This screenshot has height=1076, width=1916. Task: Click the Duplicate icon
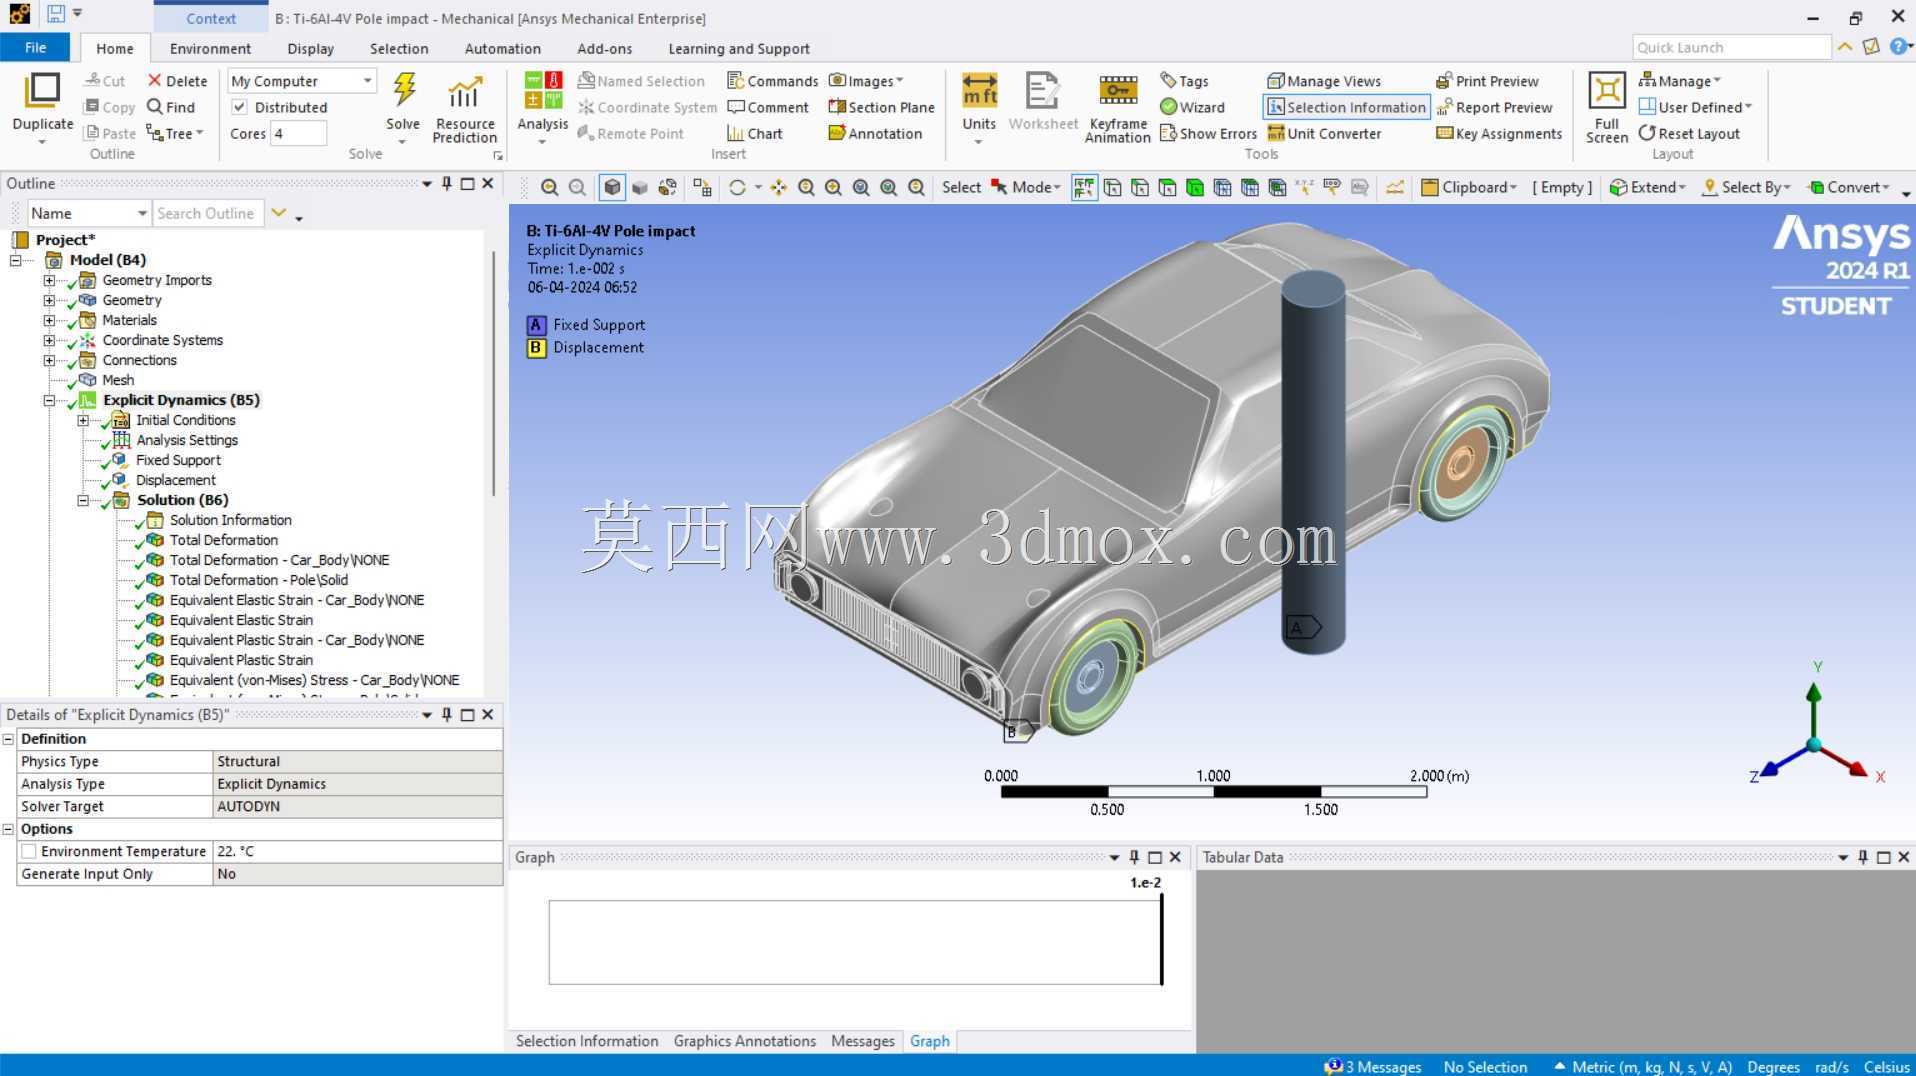click(x=42, y=90)
